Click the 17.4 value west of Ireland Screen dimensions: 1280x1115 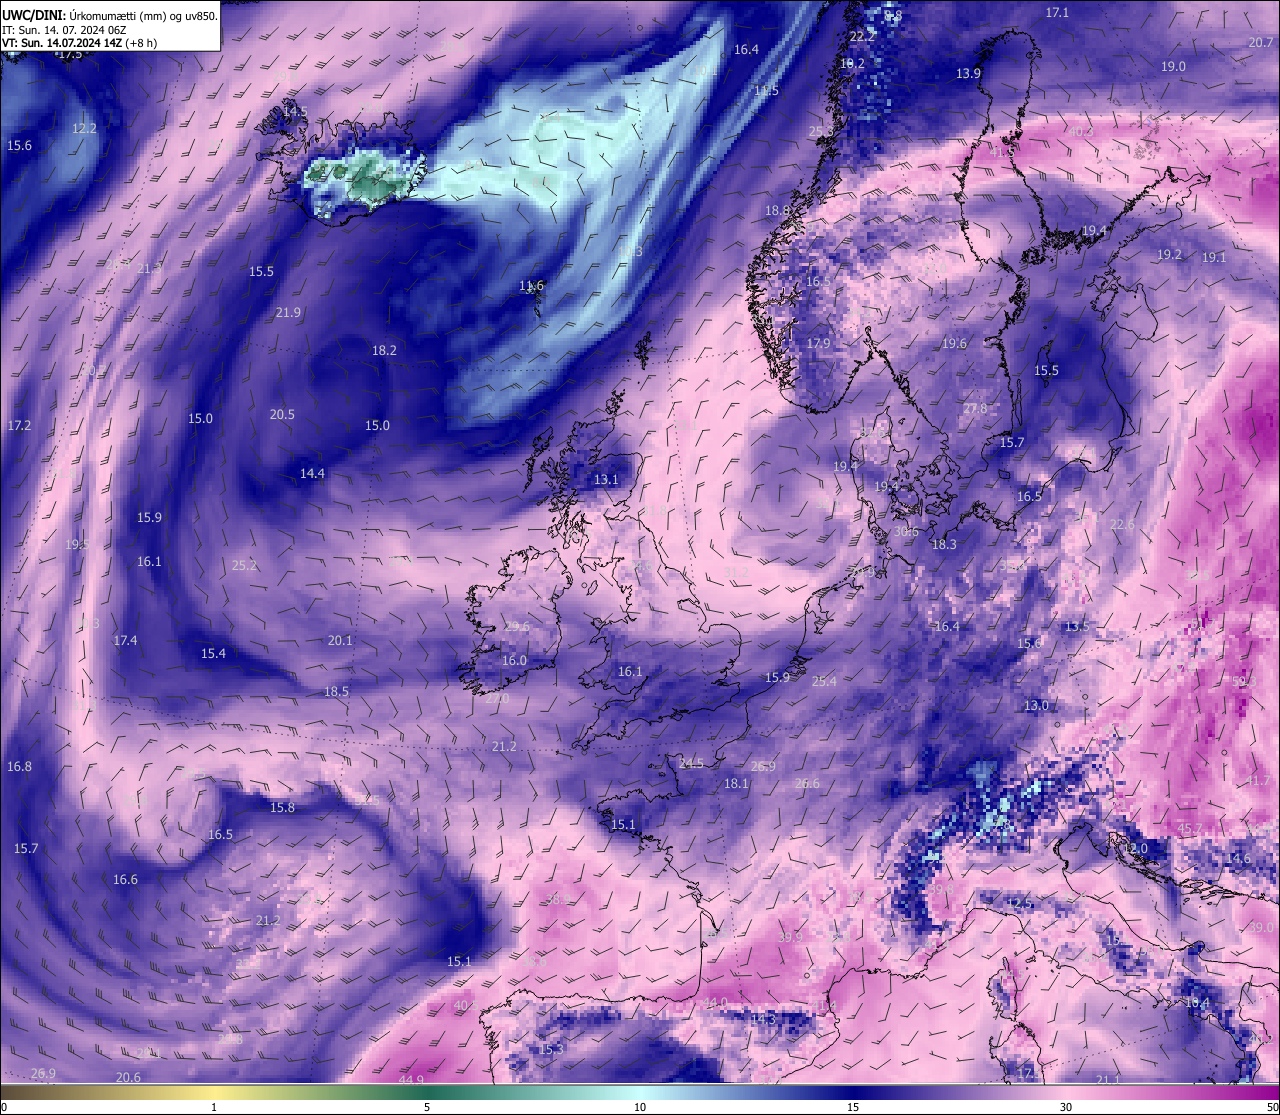(125, 640)
